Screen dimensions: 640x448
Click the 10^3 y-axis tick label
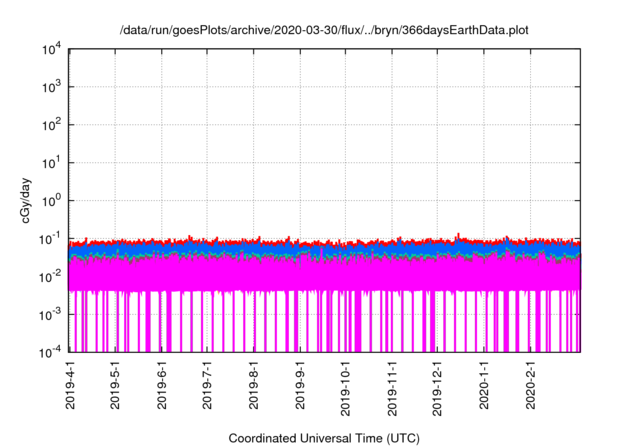click(51, 87)
